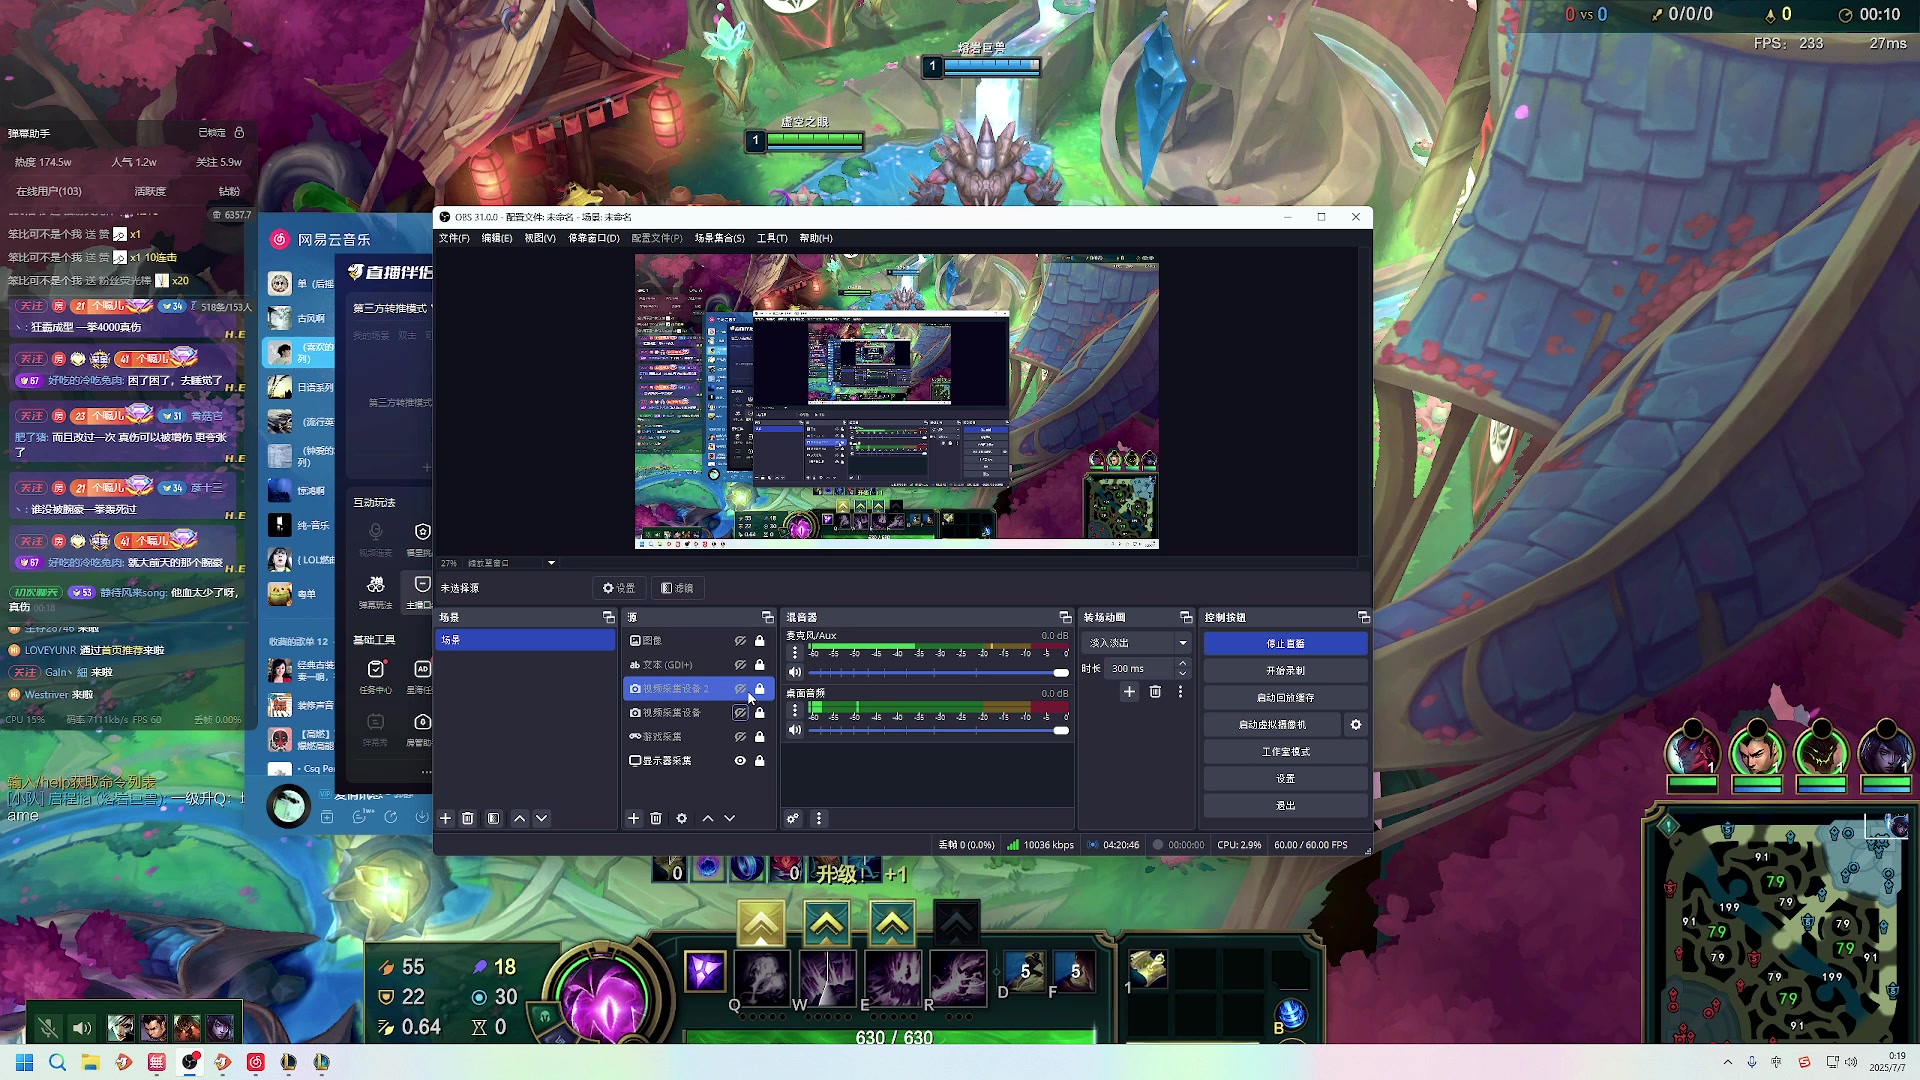The height and width of the screenshot is (1080, 1920).
Task: Open advanced audio properties gears in mixer
Action: [793, 819]
